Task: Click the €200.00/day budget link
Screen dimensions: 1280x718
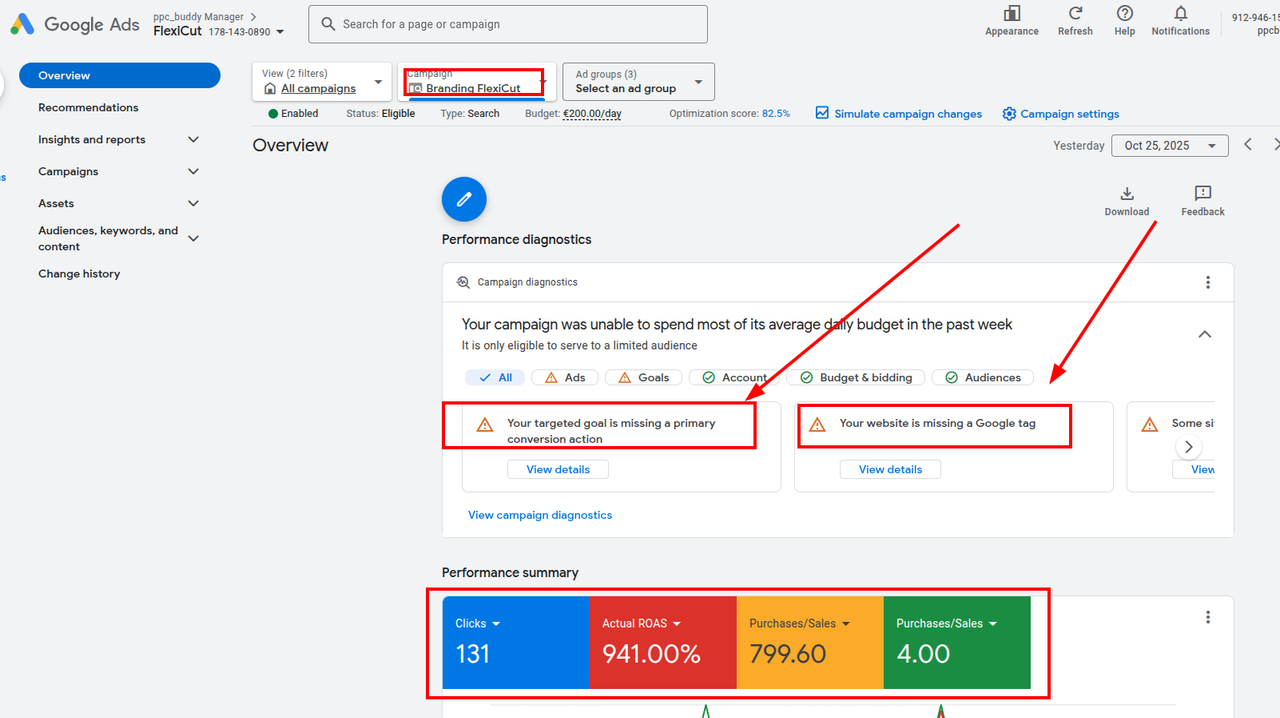Action: 592,113
